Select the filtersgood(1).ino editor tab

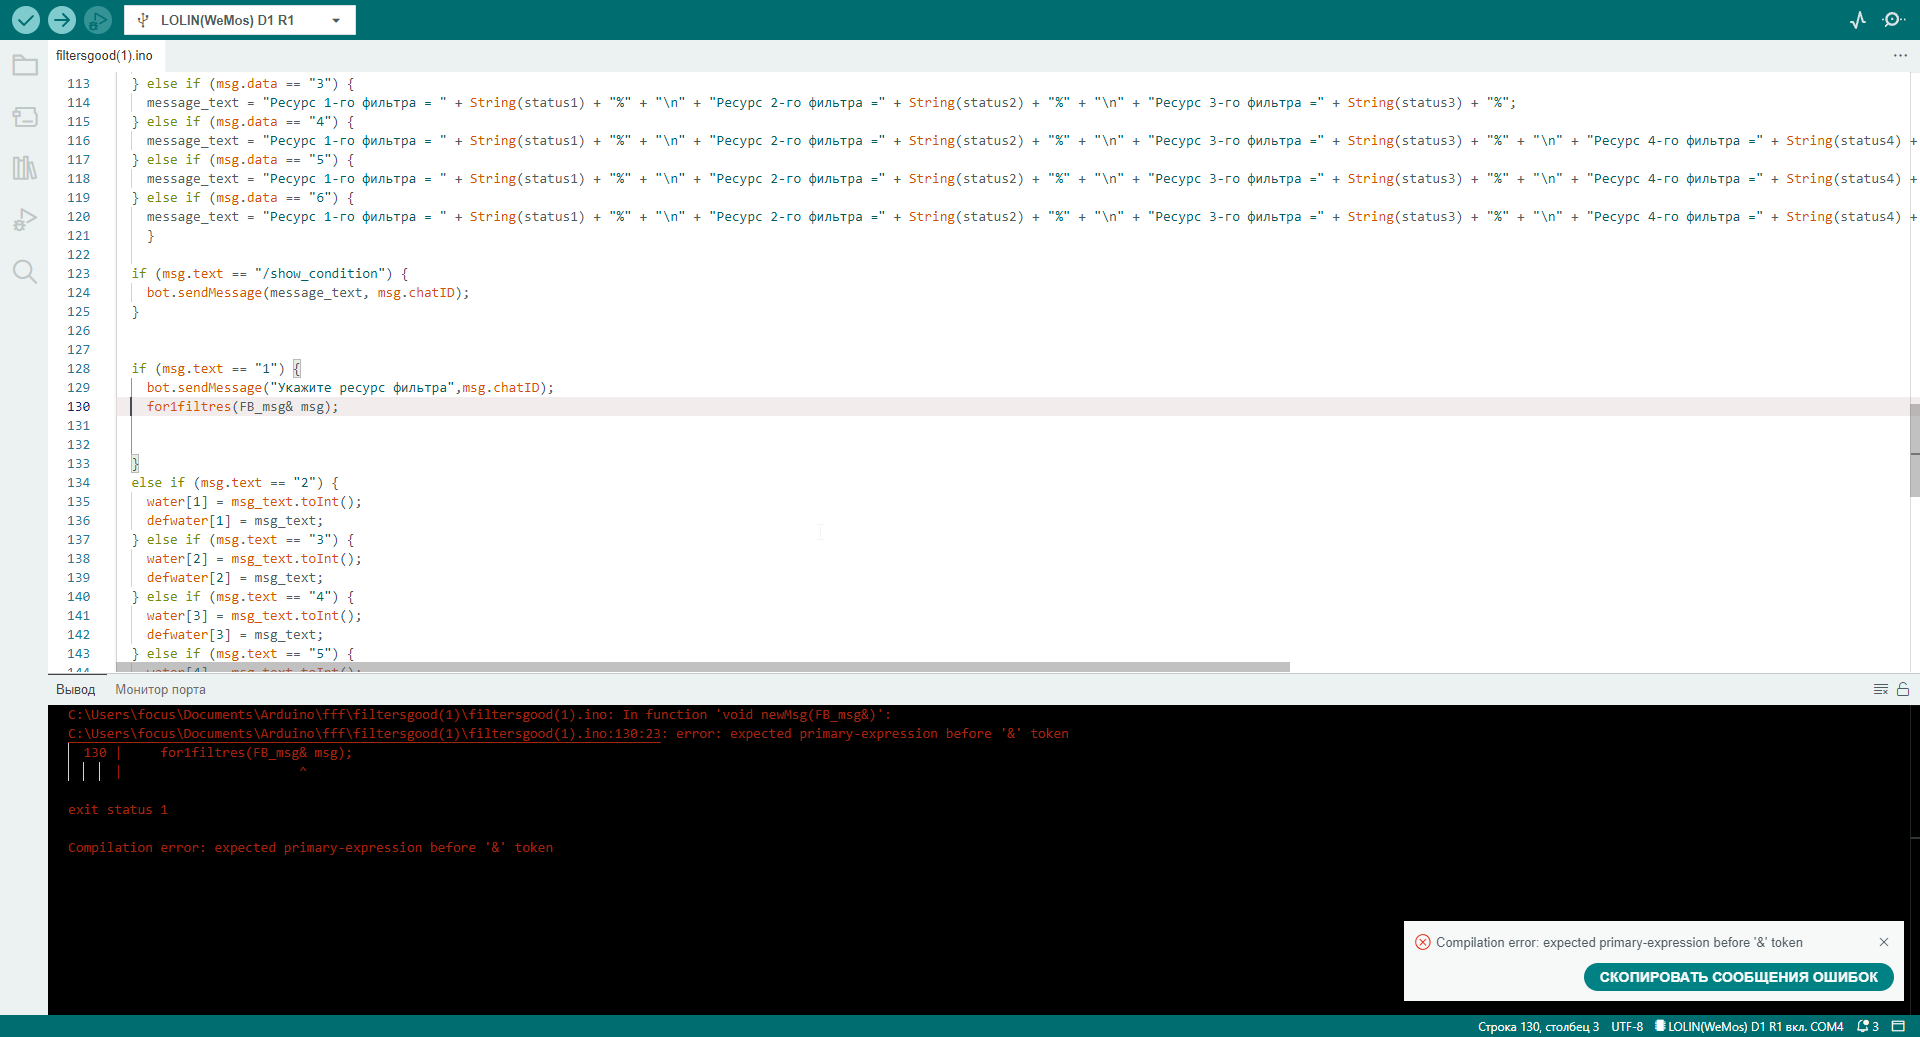click(105, 56)
